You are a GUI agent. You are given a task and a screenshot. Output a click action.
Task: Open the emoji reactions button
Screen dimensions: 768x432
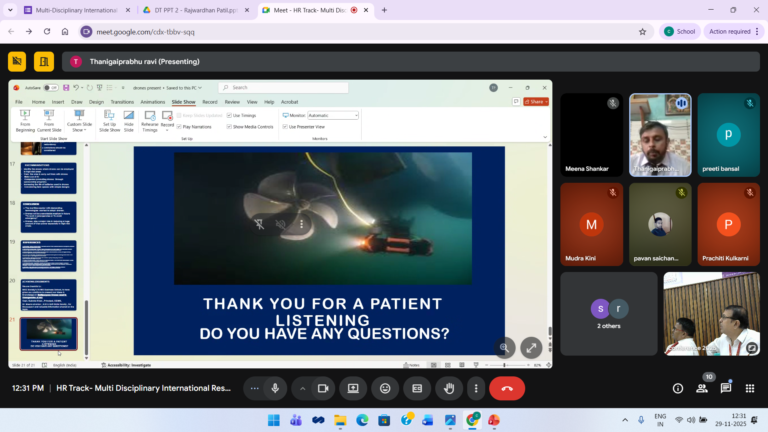tap(385, 388)
